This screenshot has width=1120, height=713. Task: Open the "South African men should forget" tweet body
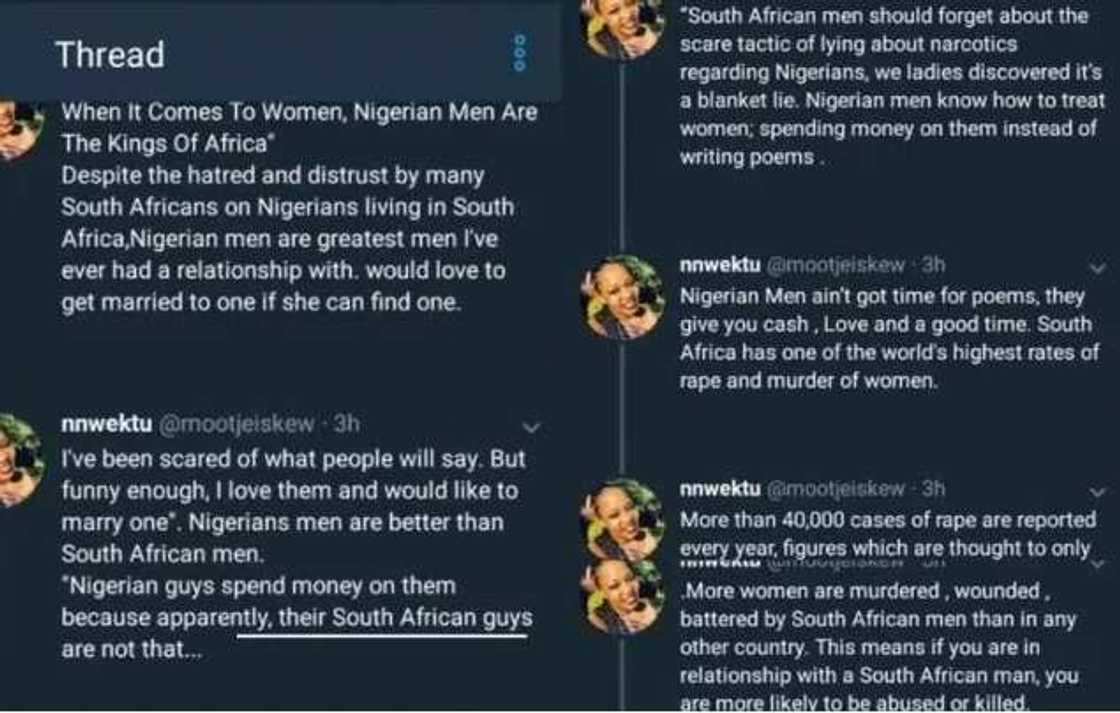tap(890, 87)
